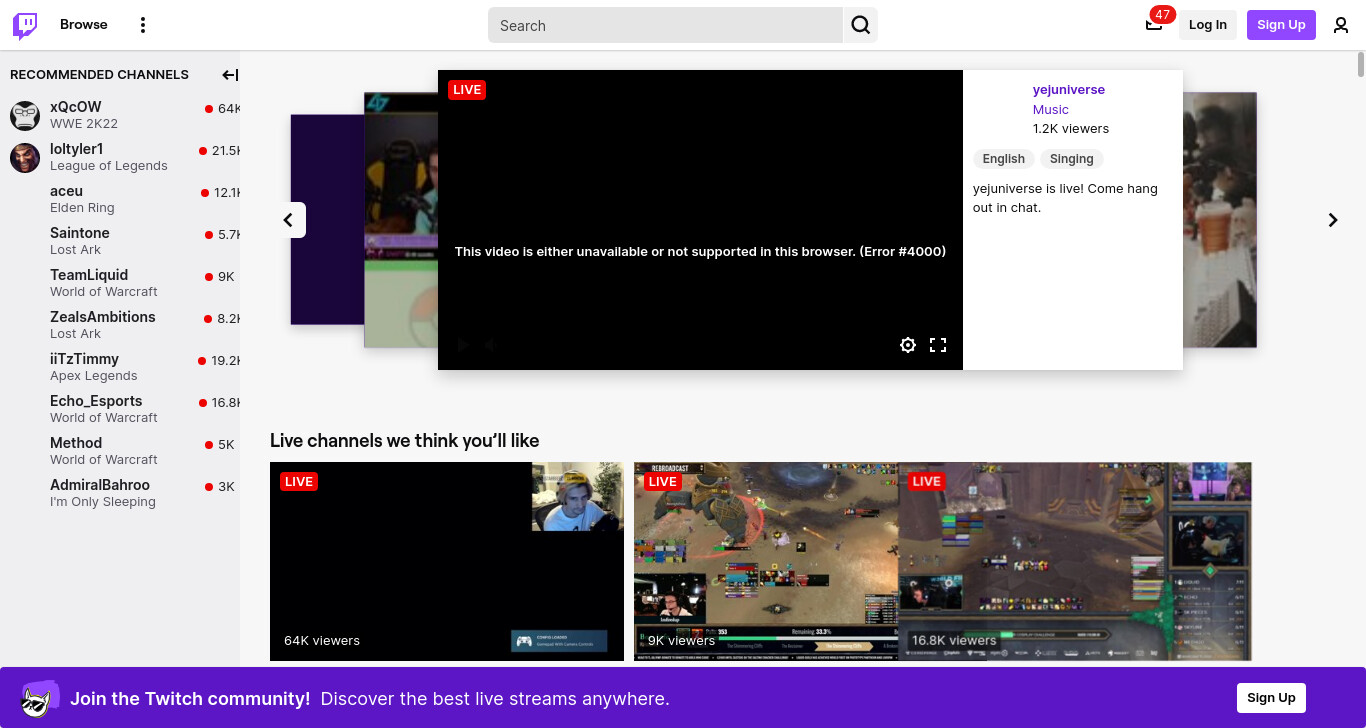Toggle fullscreen on the video player
Image resolution: width=1366 pixels, height=728 pixels.
pyautogui.click(x=938, y=345)
